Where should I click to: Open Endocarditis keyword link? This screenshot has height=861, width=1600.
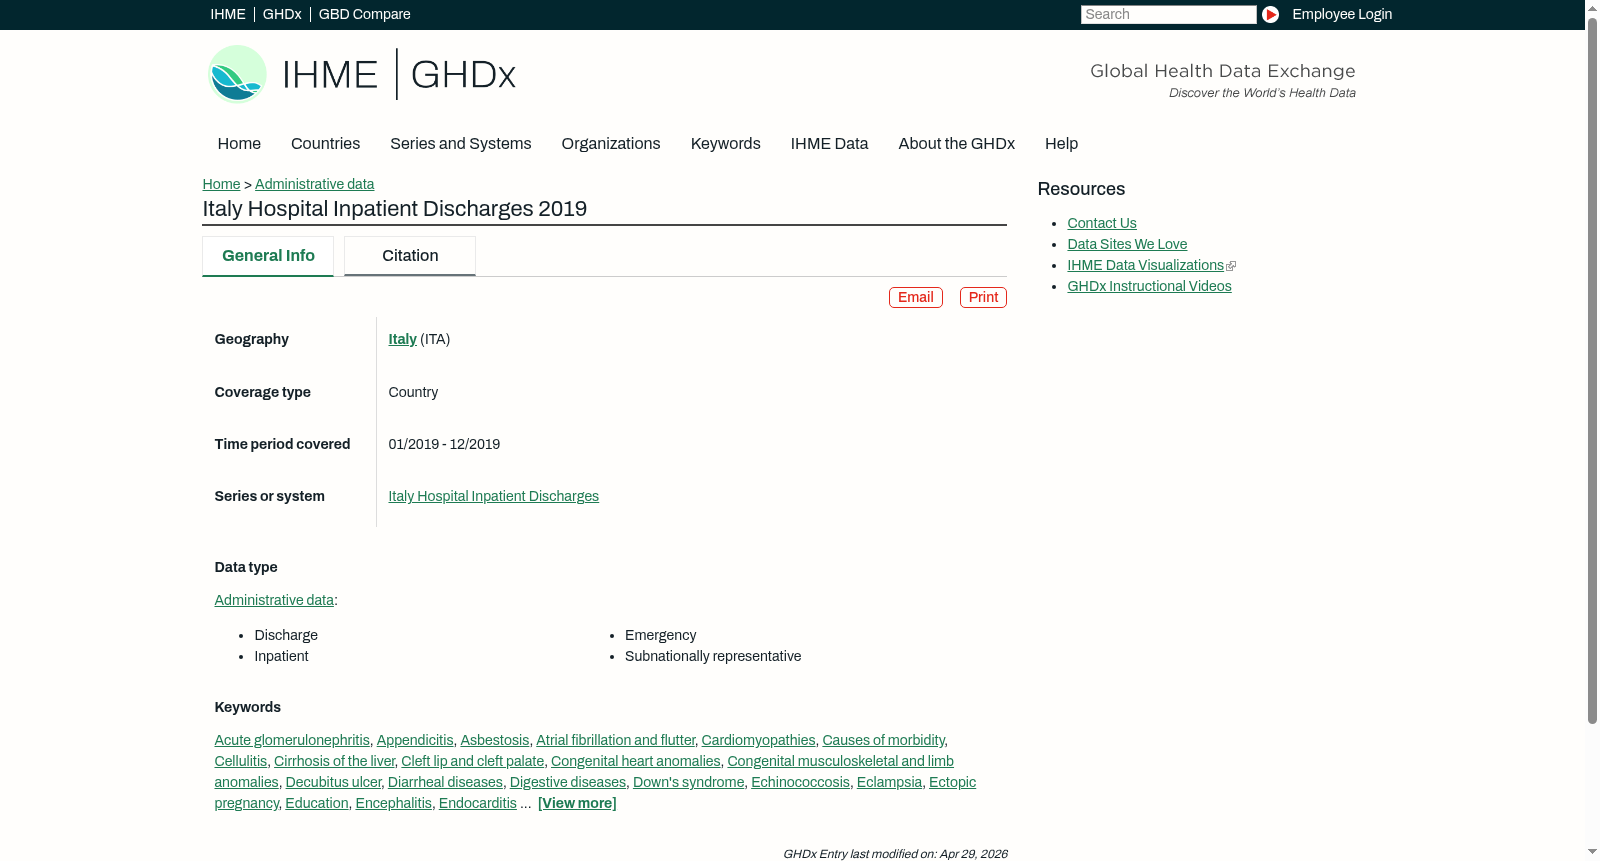point(478,803)
